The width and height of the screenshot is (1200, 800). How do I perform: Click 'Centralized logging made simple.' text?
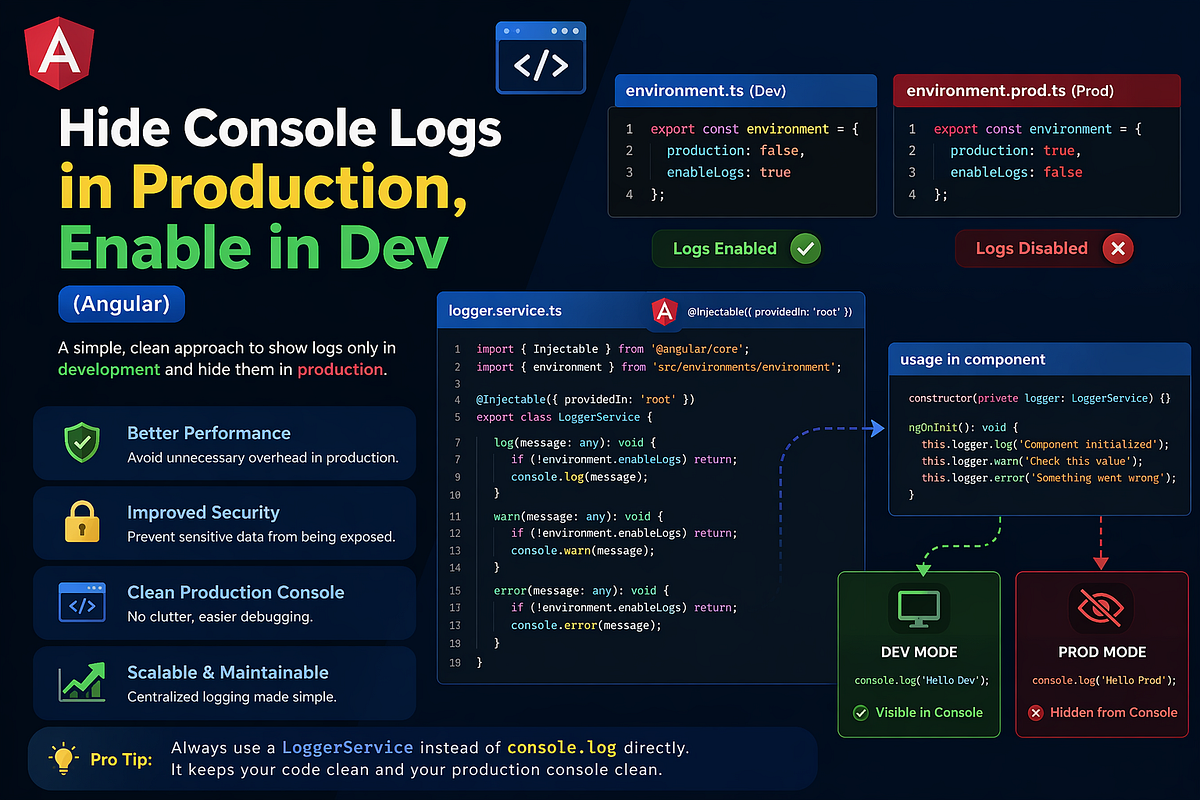pos(232,697)
